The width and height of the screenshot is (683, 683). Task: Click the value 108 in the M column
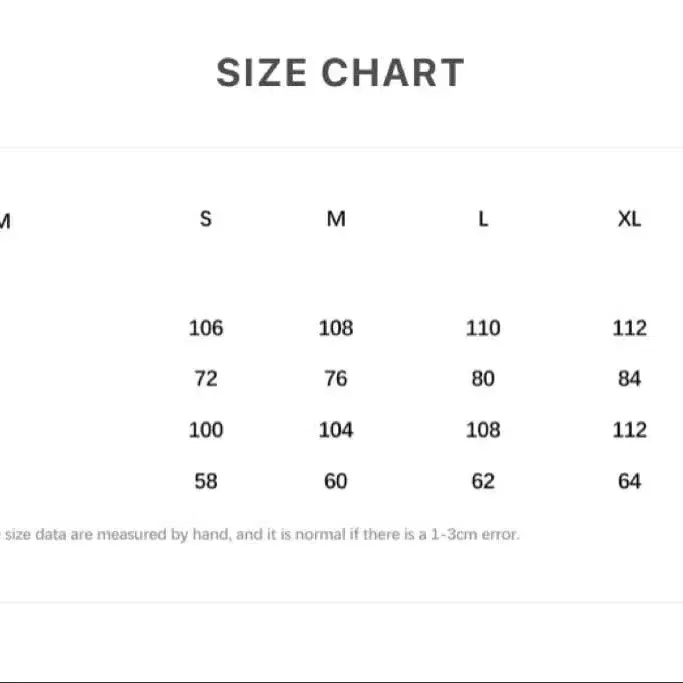click(x=336, y=328)
